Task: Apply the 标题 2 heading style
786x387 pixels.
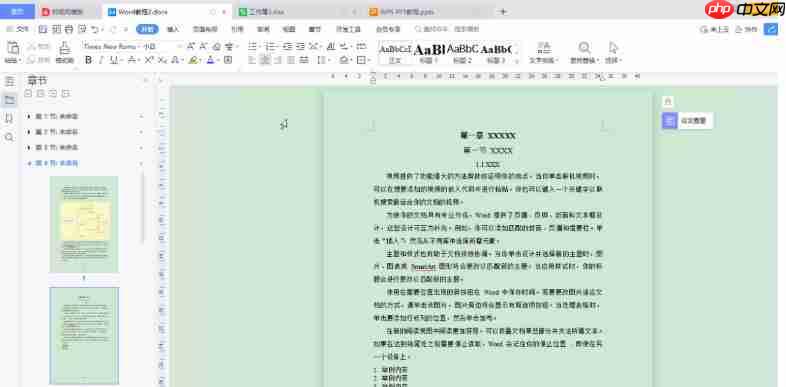Action: click(x=462, y=53)
